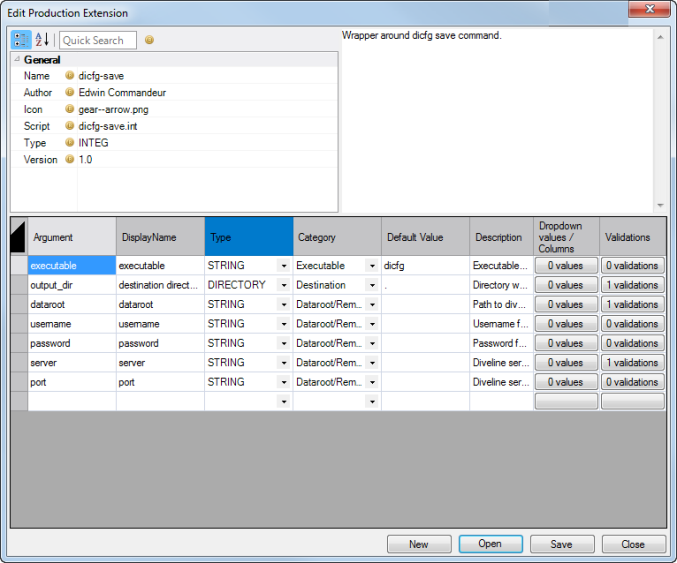Collapse the General category

pos(16,59)
